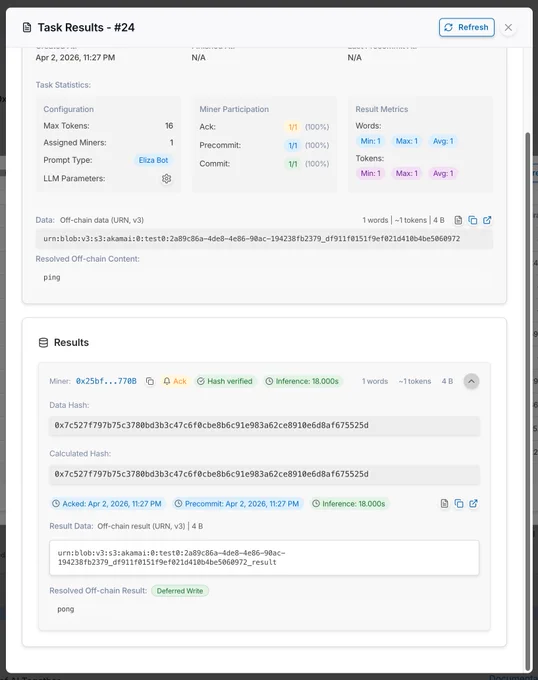The width and height of the screenshot is (538, 680).
Task: Click the resolved content 'ping'
Action: point(52,278)
